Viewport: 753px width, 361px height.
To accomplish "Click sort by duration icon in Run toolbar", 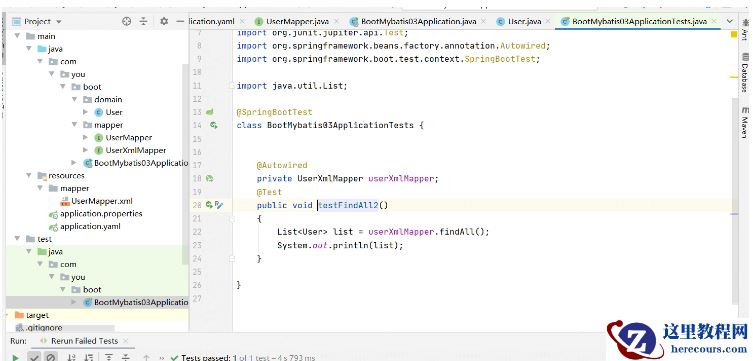I will coord(88,358).
